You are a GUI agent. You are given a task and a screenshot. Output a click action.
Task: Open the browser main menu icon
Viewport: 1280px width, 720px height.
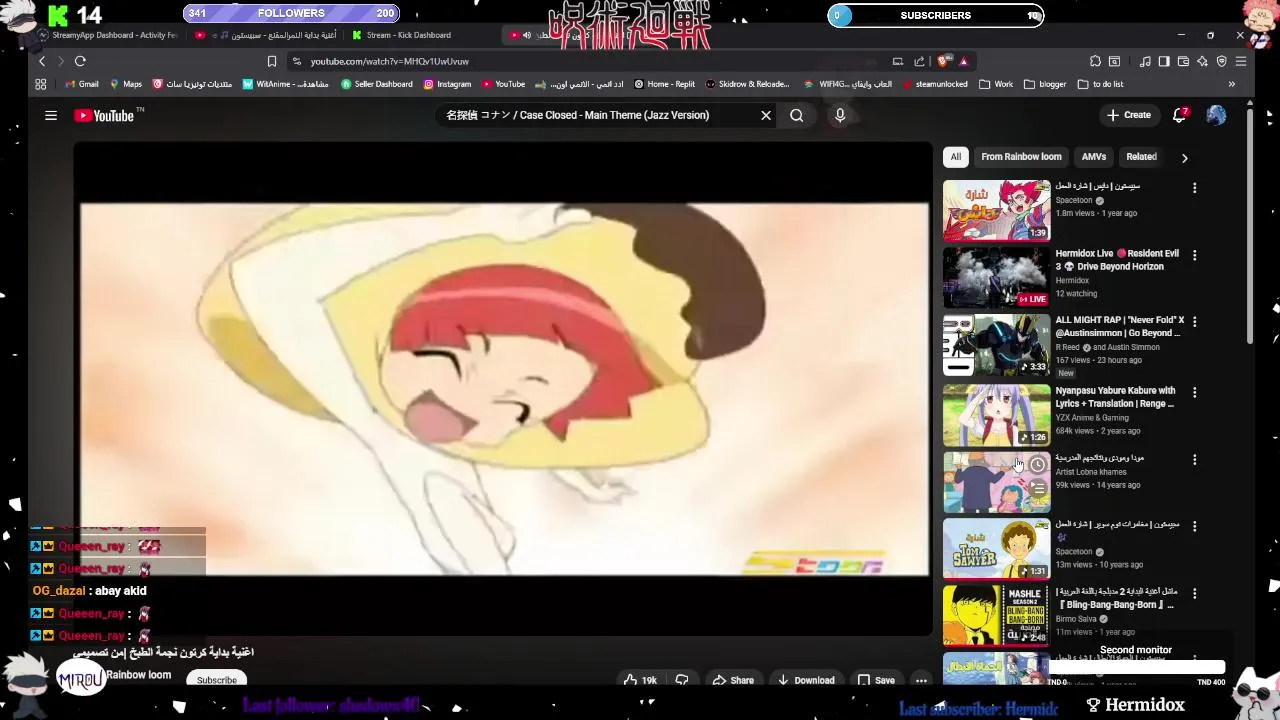1241,61
